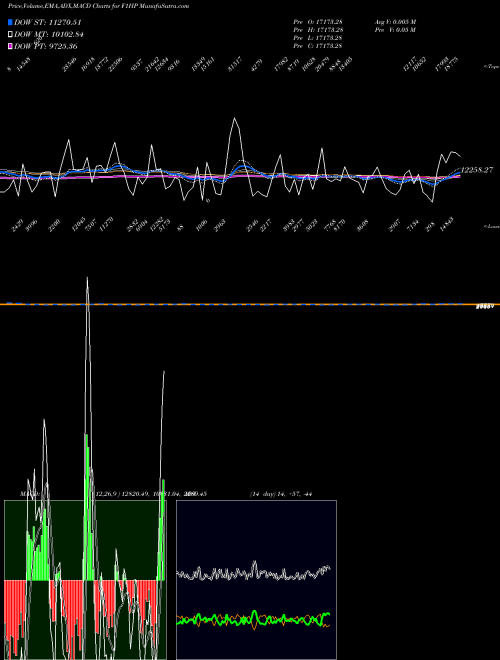Click the tallest white price spike peak

234,118
